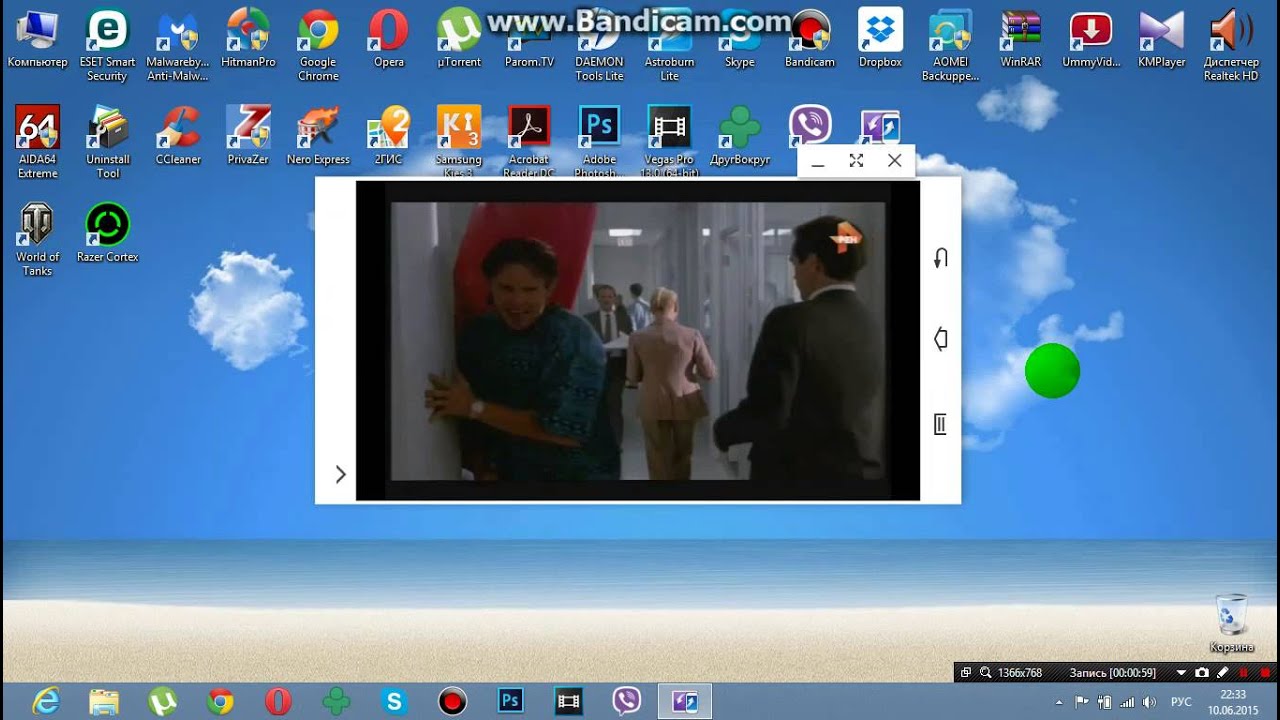1280x720 pixels.
Task: Open the clock showing 22:33
Action: coord(1233,702)
